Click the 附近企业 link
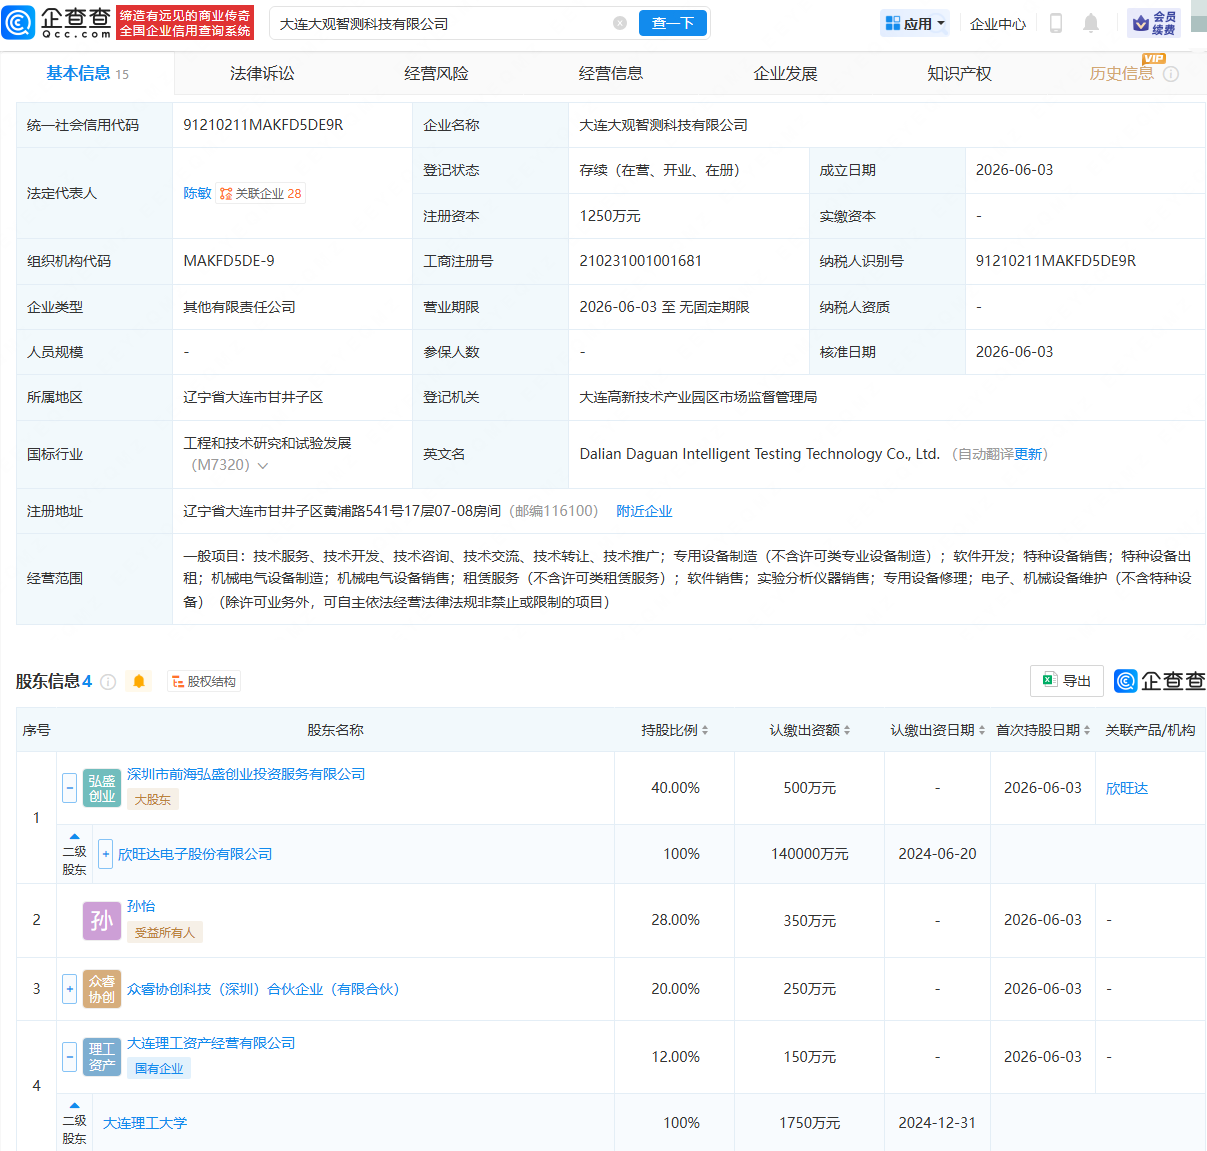Screen dimensions: 1207x1151 [644, 511]
